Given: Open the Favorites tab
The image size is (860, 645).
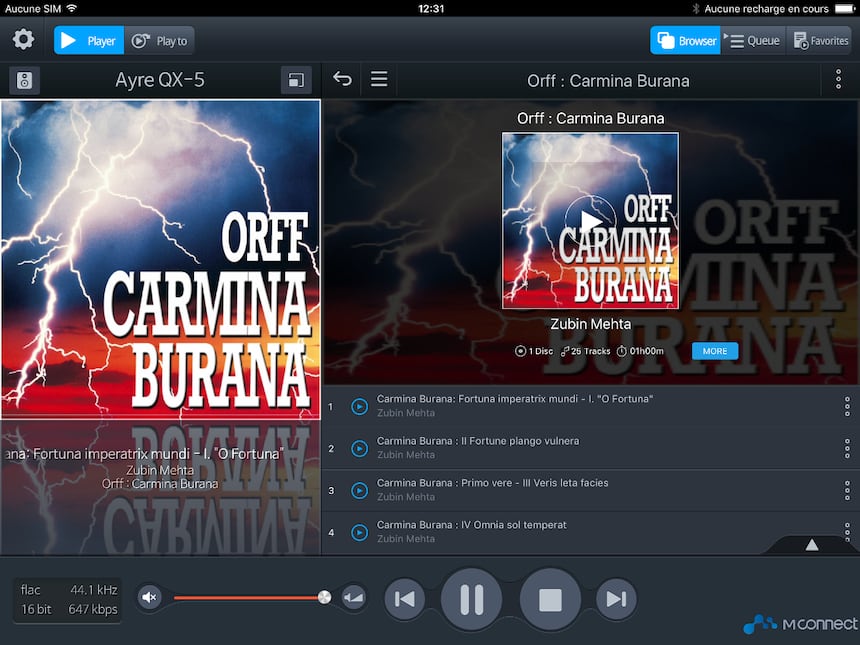Looking at the screenshot, I should pos(819,41).
